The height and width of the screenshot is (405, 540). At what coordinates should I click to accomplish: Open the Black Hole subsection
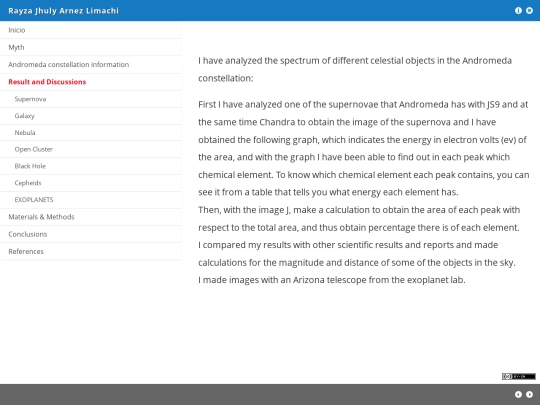pyautogui.click(x=91, y=166)
